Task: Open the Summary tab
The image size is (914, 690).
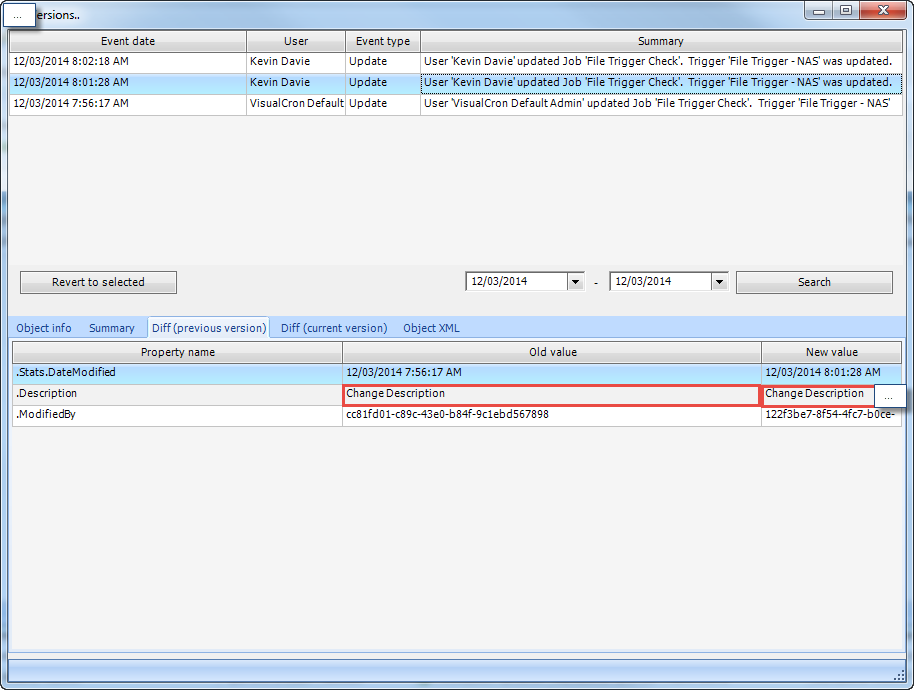Action: click(x=111, y=328)
